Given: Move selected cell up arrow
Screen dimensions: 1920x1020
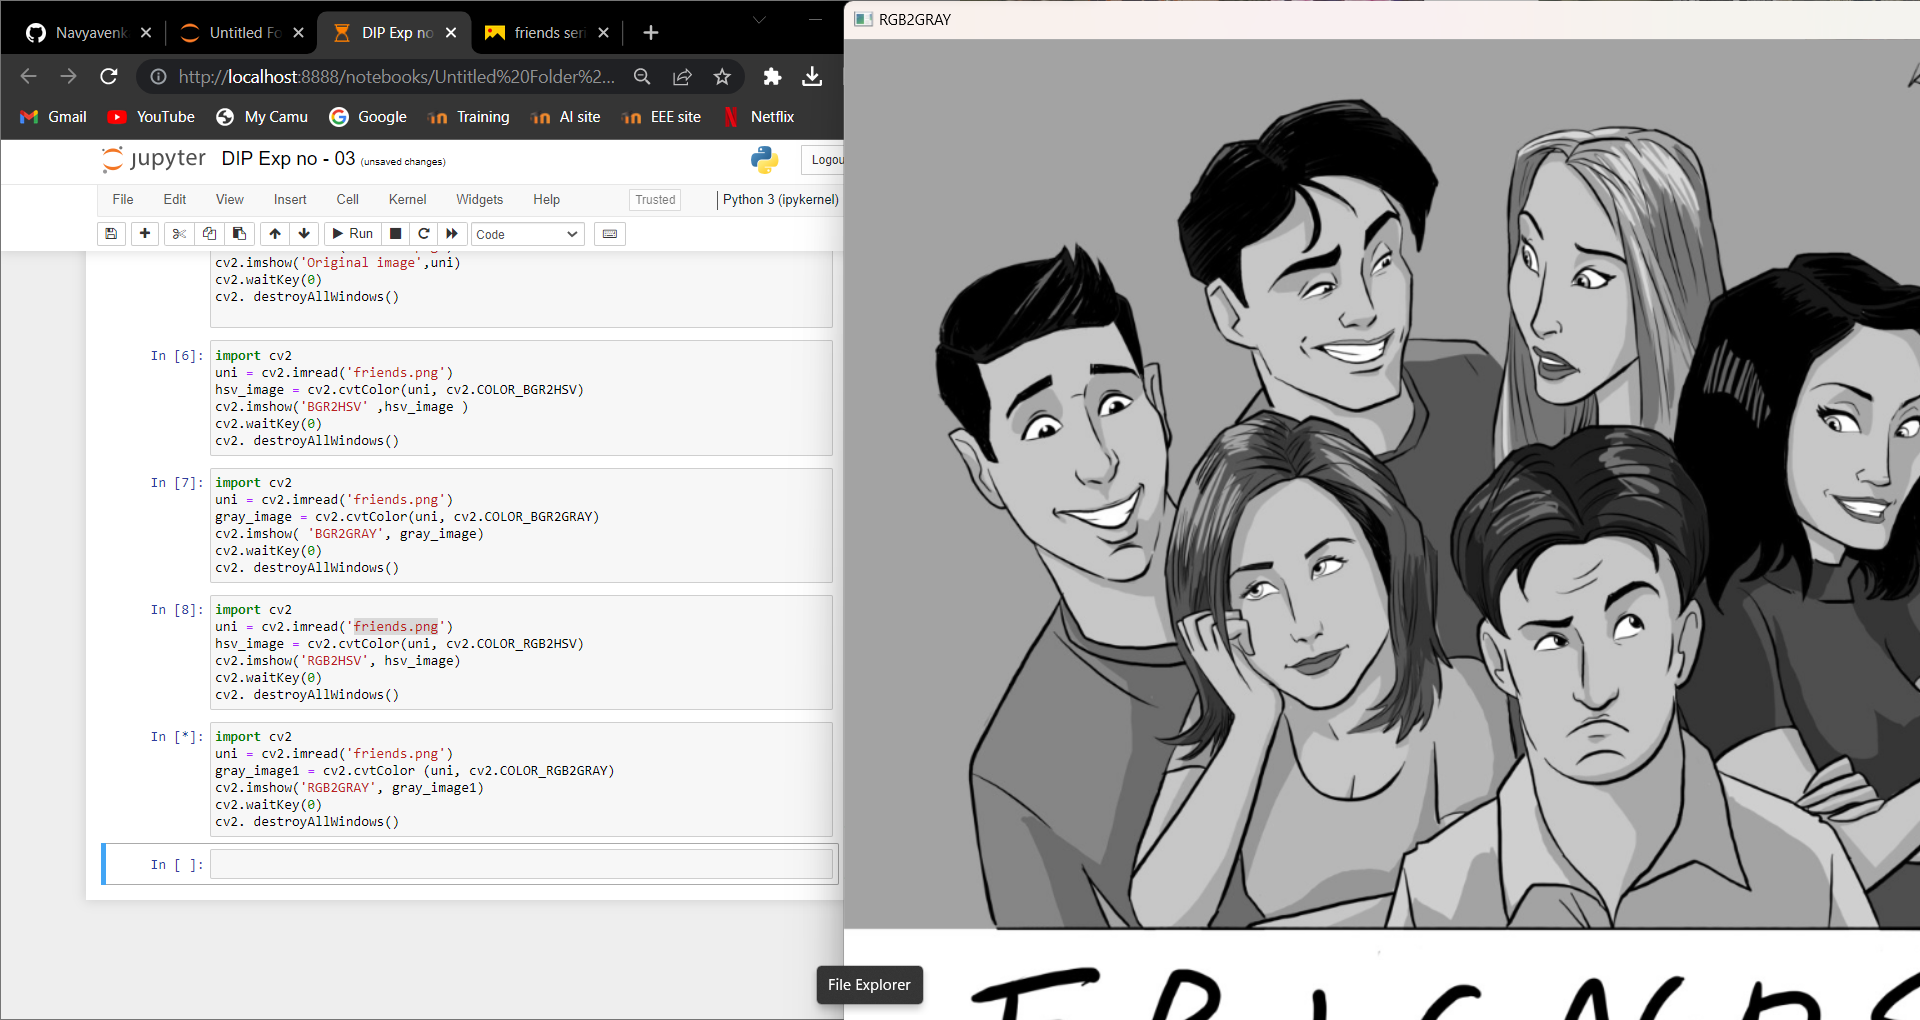Looking at the screenshot, I should (275, 234).
